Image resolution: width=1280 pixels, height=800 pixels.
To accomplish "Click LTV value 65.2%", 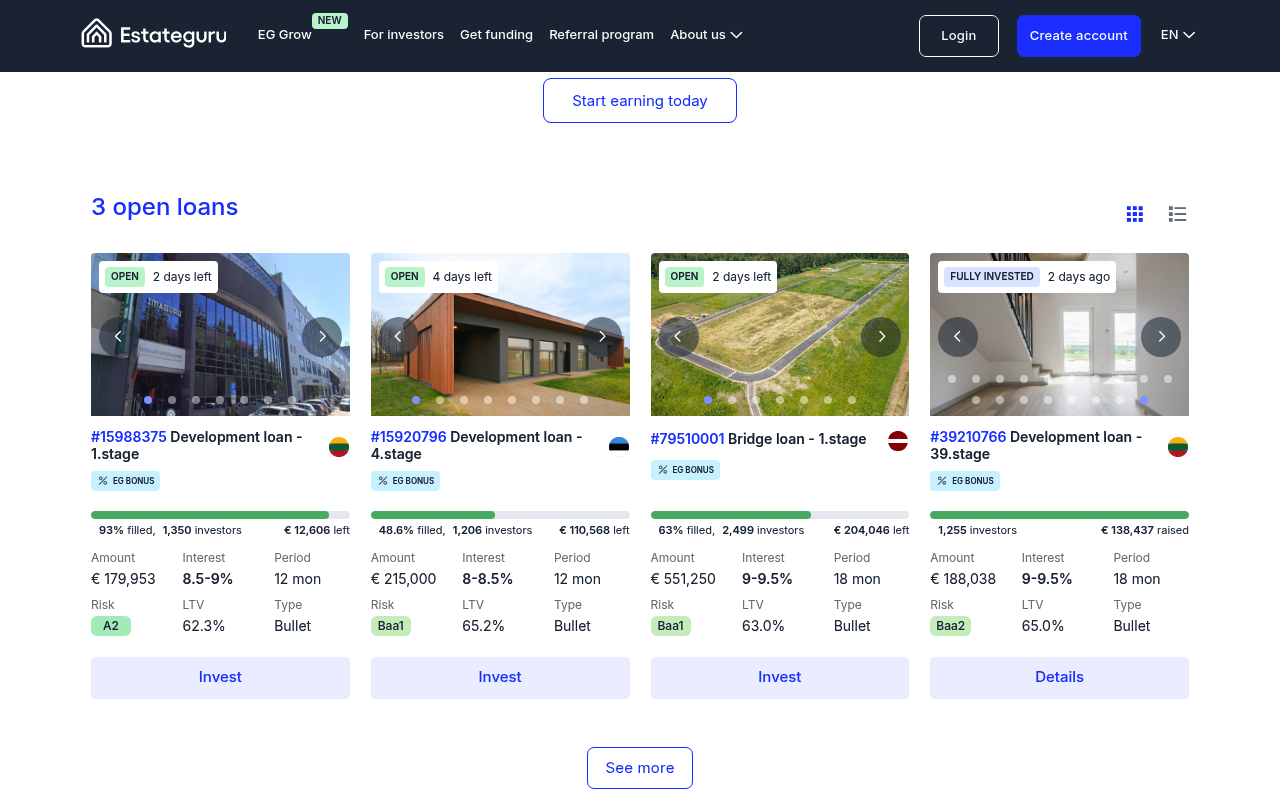I will click(483, 626).
